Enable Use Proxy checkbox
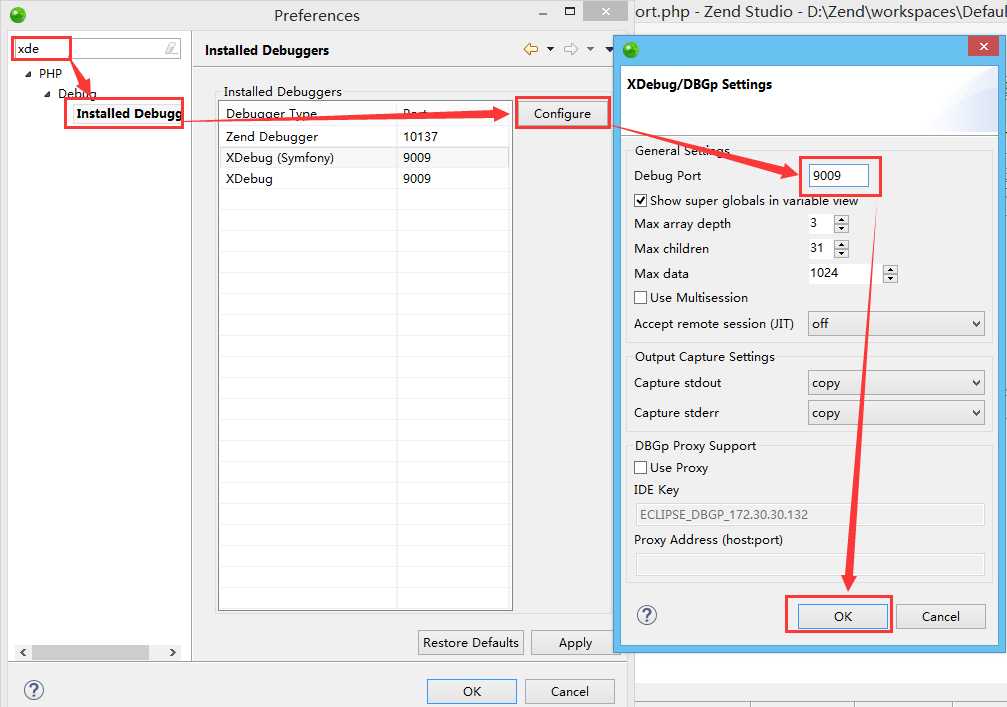Viewport: 1007px width, 707px height. 640,467
